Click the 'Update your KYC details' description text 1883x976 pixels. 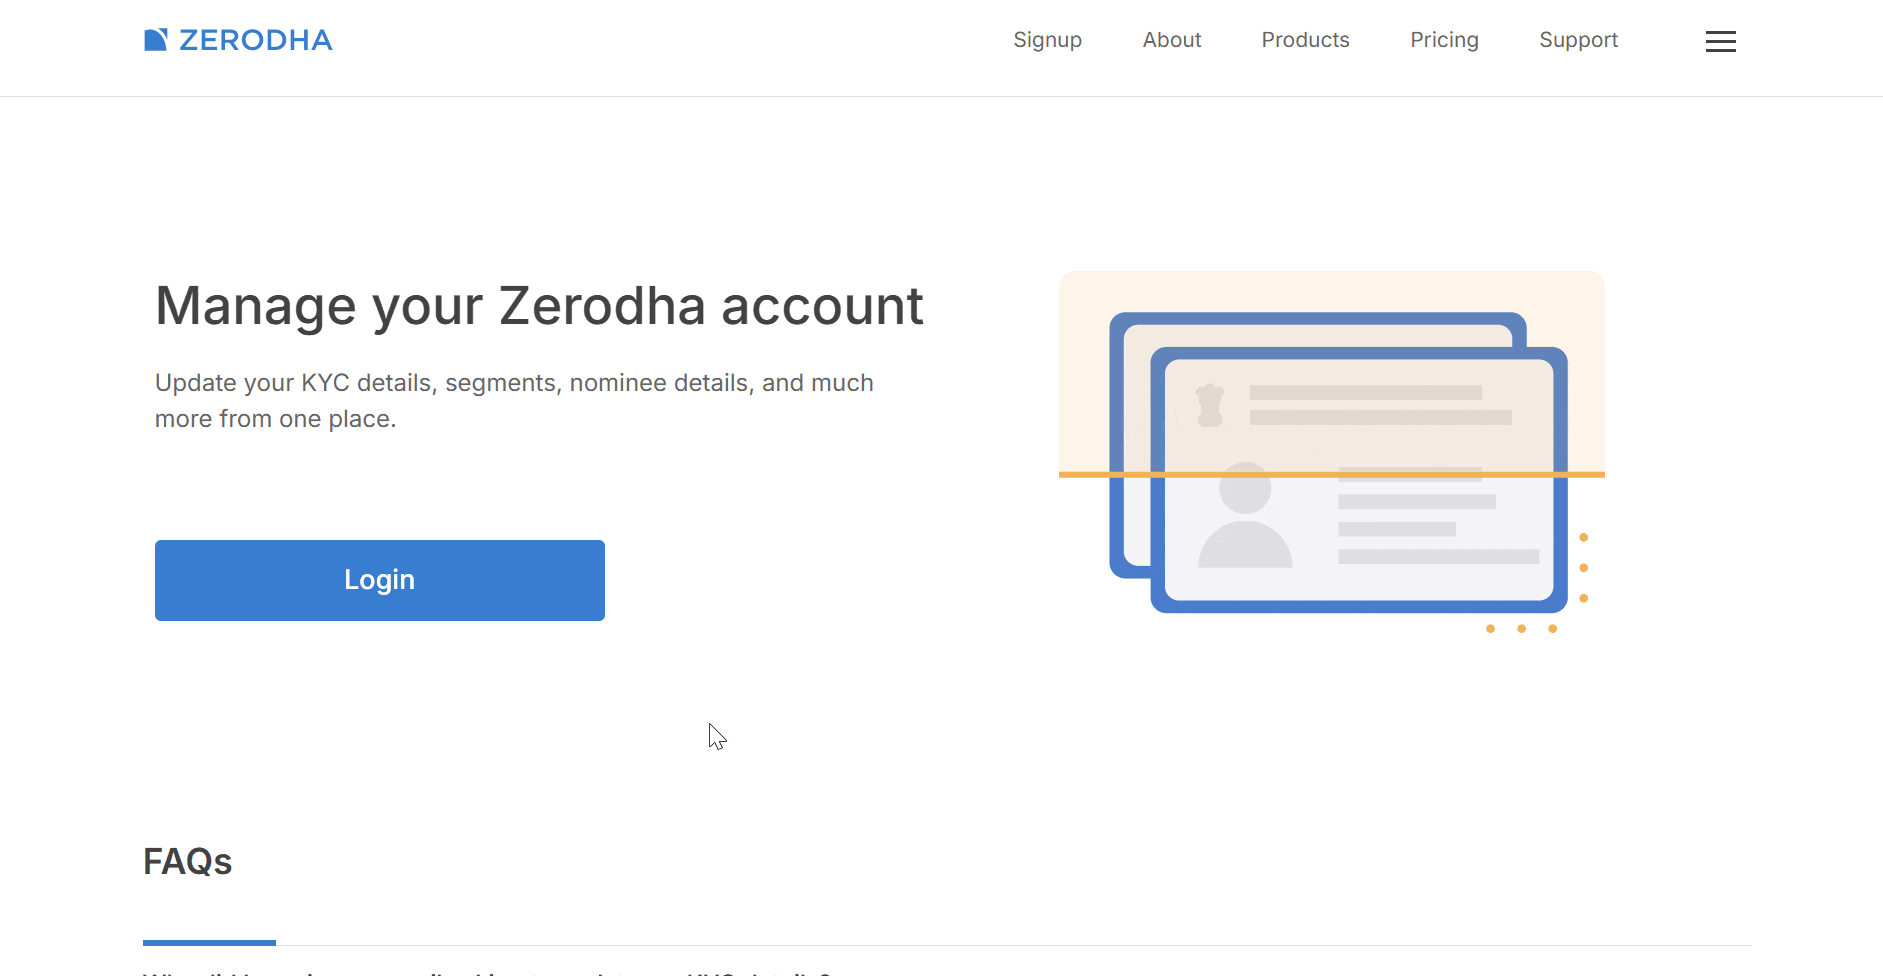[x=514, y=400]
